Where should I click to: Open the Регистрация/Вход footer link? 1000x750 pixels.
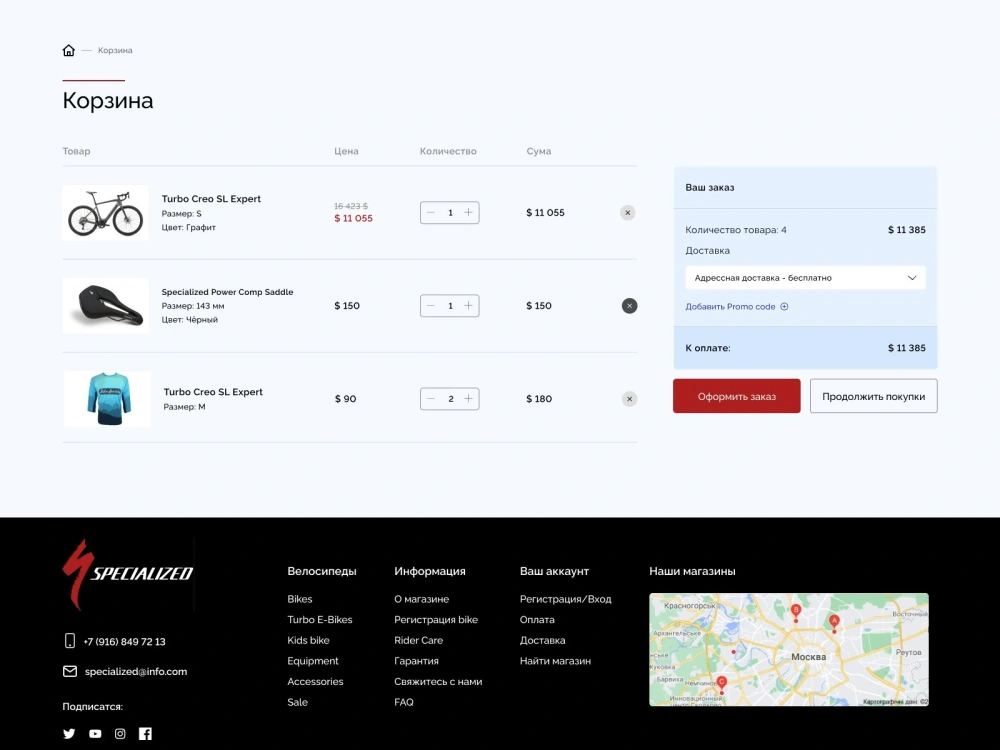(x=565, y=599)
